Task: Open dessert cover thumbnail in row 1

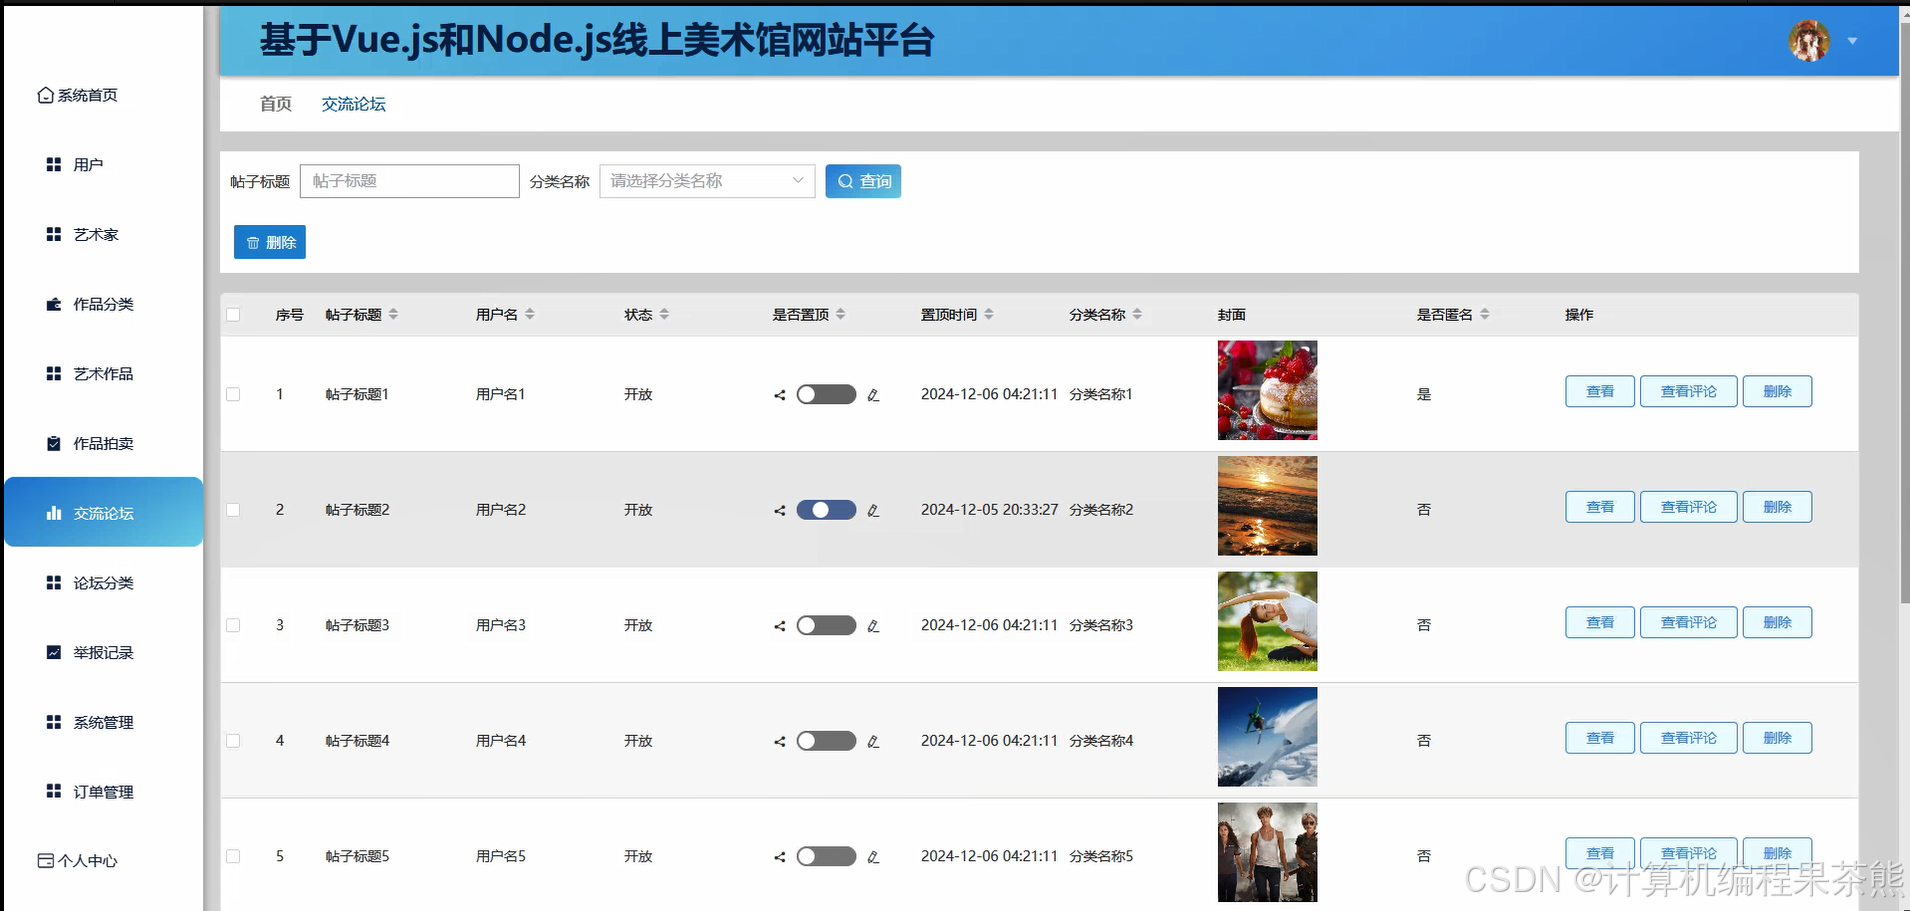Action: point(1267,390)
